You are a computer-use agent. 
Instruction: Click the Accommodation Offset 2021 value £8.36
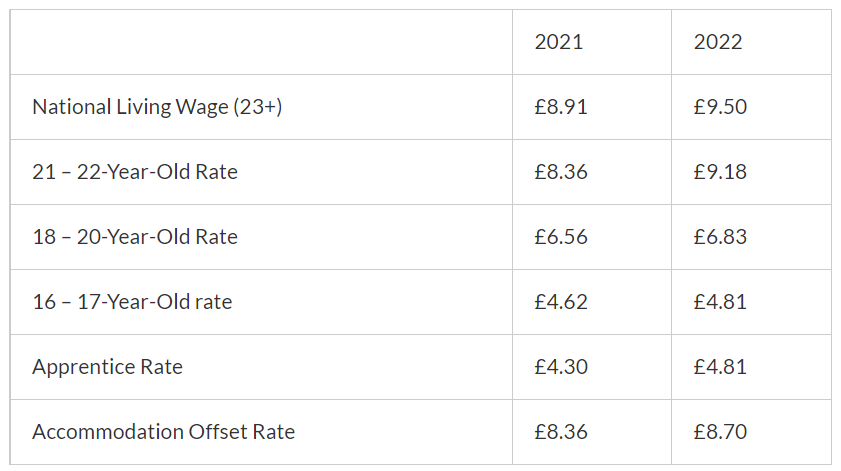[561, 432]
